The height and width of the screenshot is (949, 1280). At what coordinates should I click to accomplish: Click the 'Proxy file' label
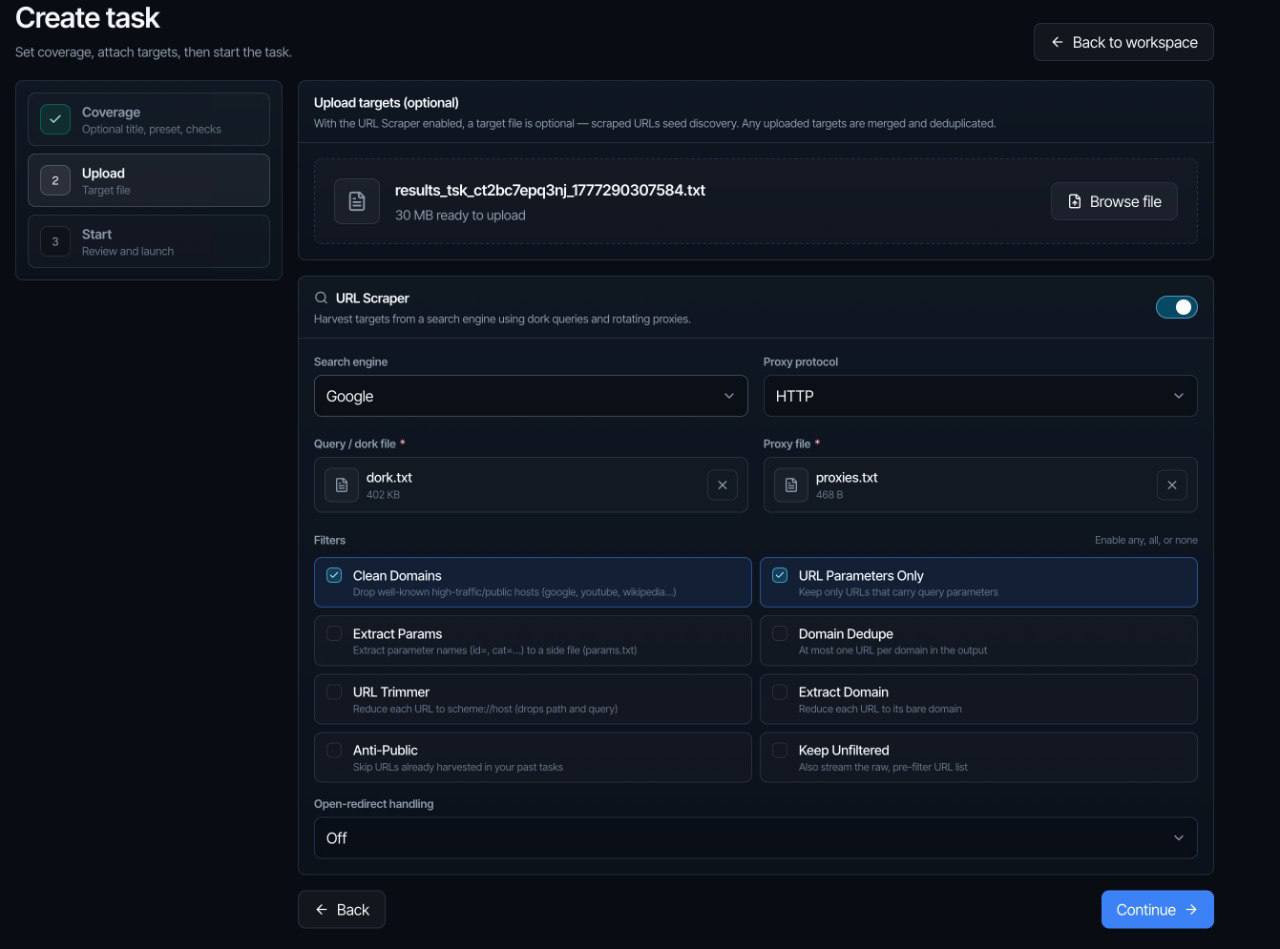point(787,443)
